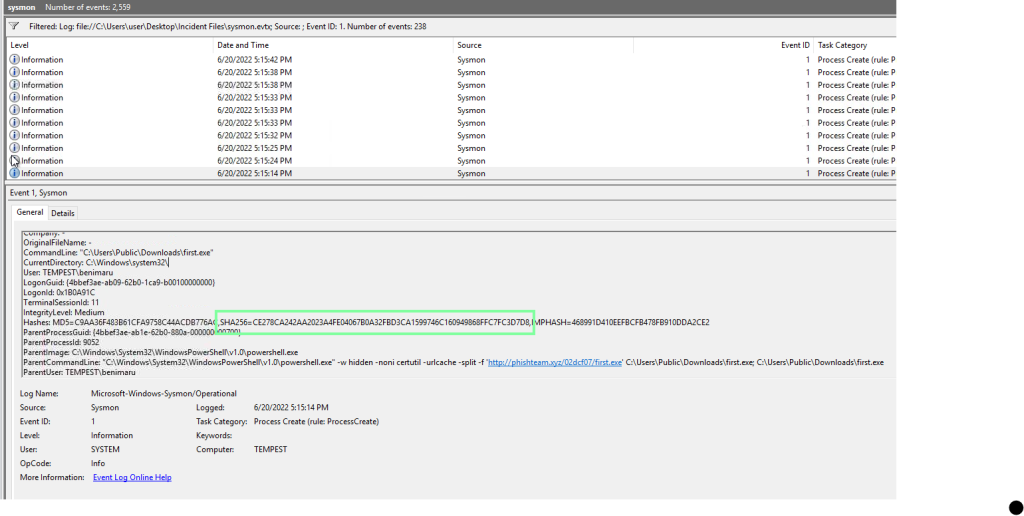Sort events by the Level column header
1024x516 pixels.
[18, 45]
